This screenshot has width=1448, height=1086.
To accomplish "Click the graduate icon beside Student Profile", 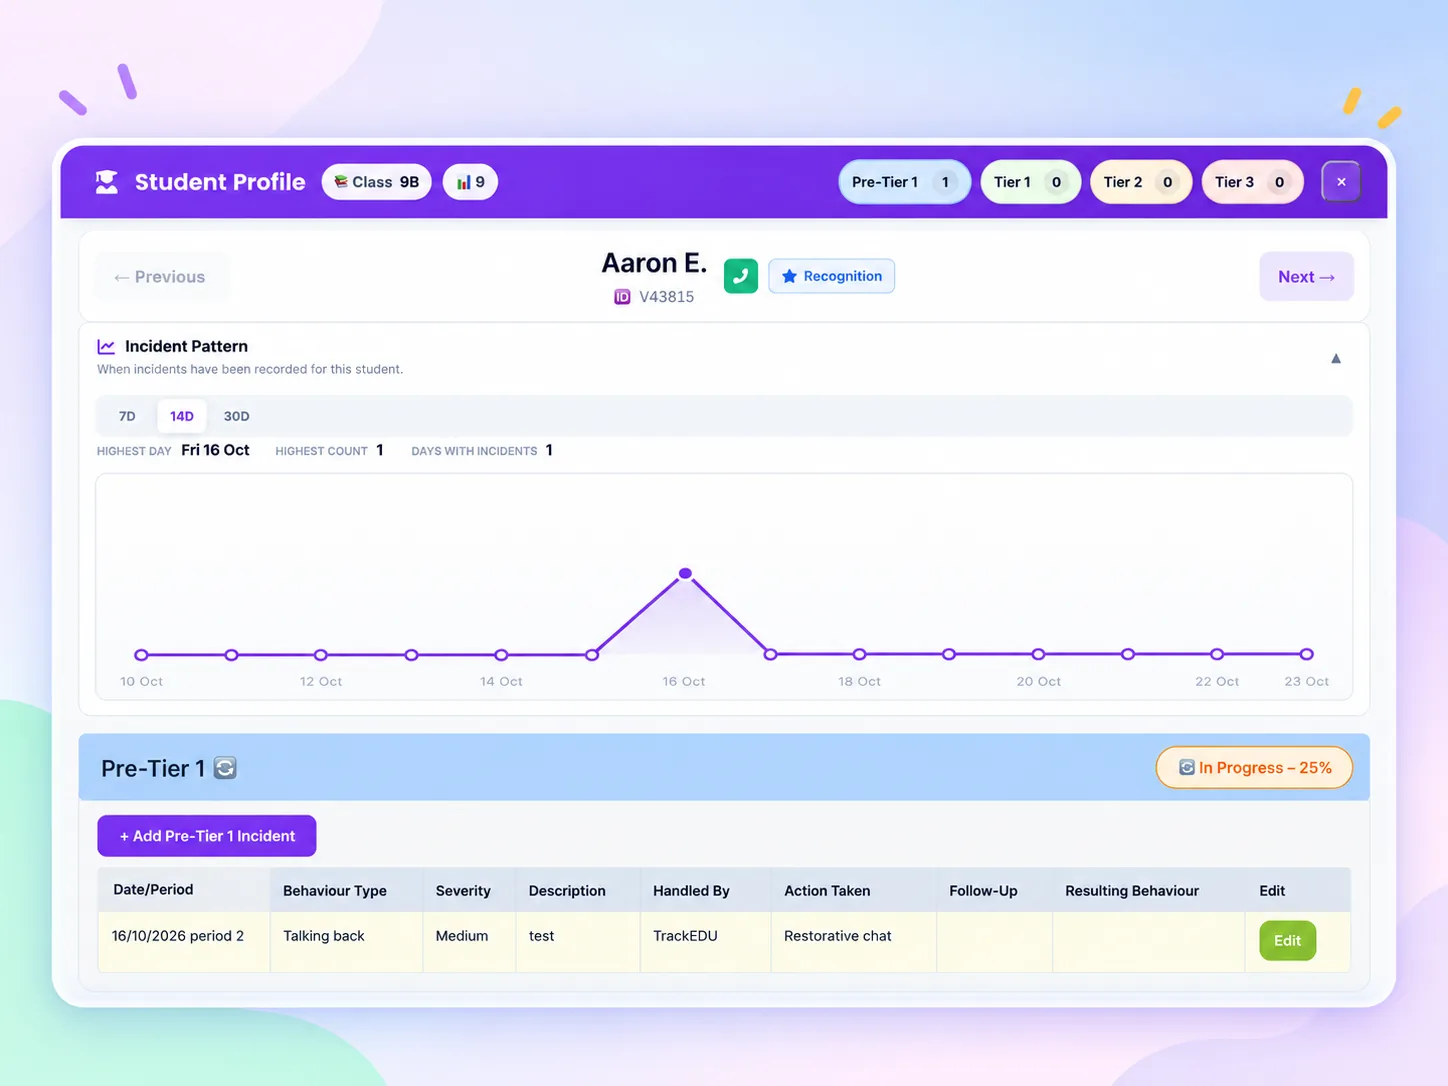I will click(x=106, y=182).
